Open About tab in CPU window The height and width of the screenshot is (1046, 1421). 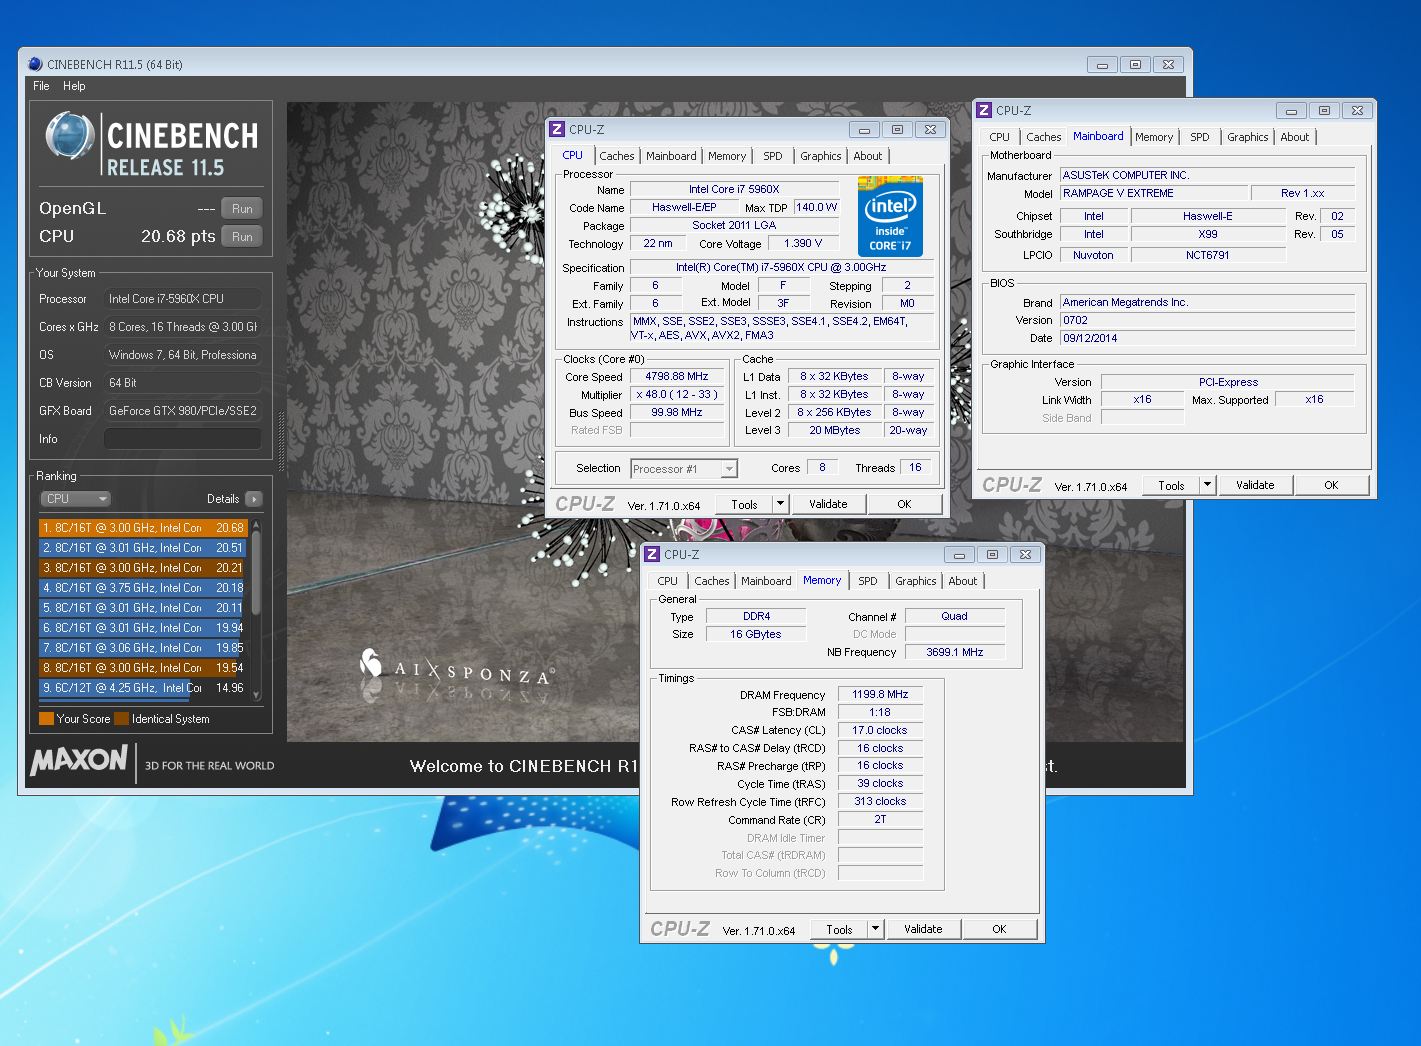868,156
